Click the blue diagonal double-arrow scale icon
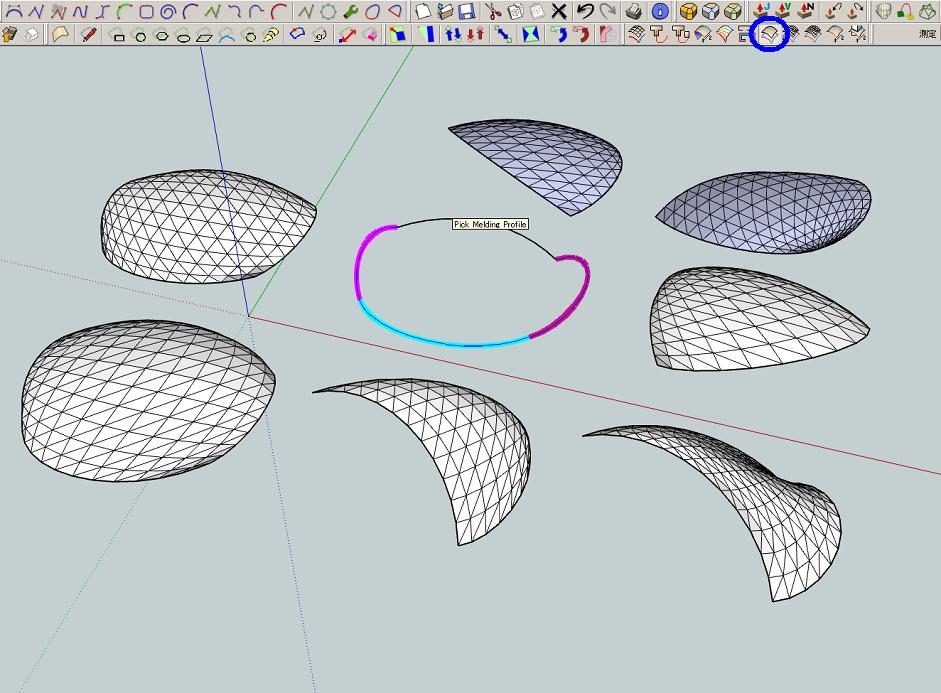 pyautogui.click(x=503, y=34)
